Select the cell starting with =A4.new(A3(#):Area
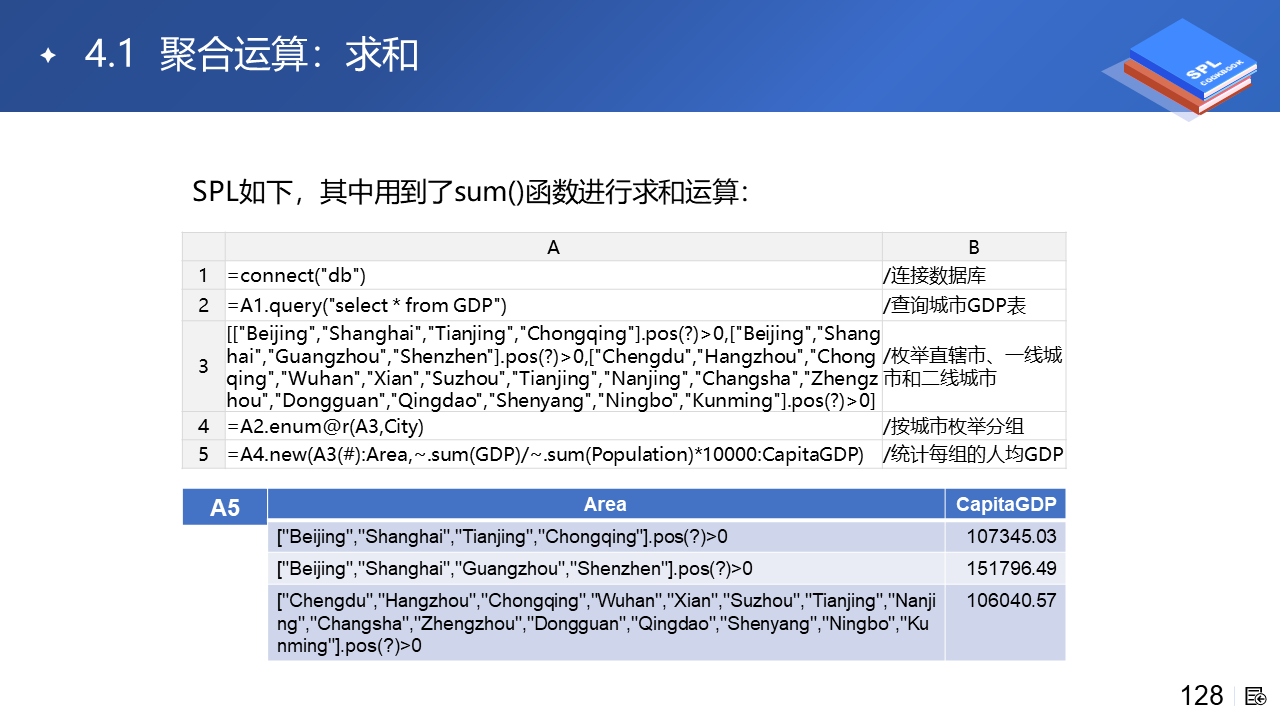1280x720 pixels. tap(554, 454)
